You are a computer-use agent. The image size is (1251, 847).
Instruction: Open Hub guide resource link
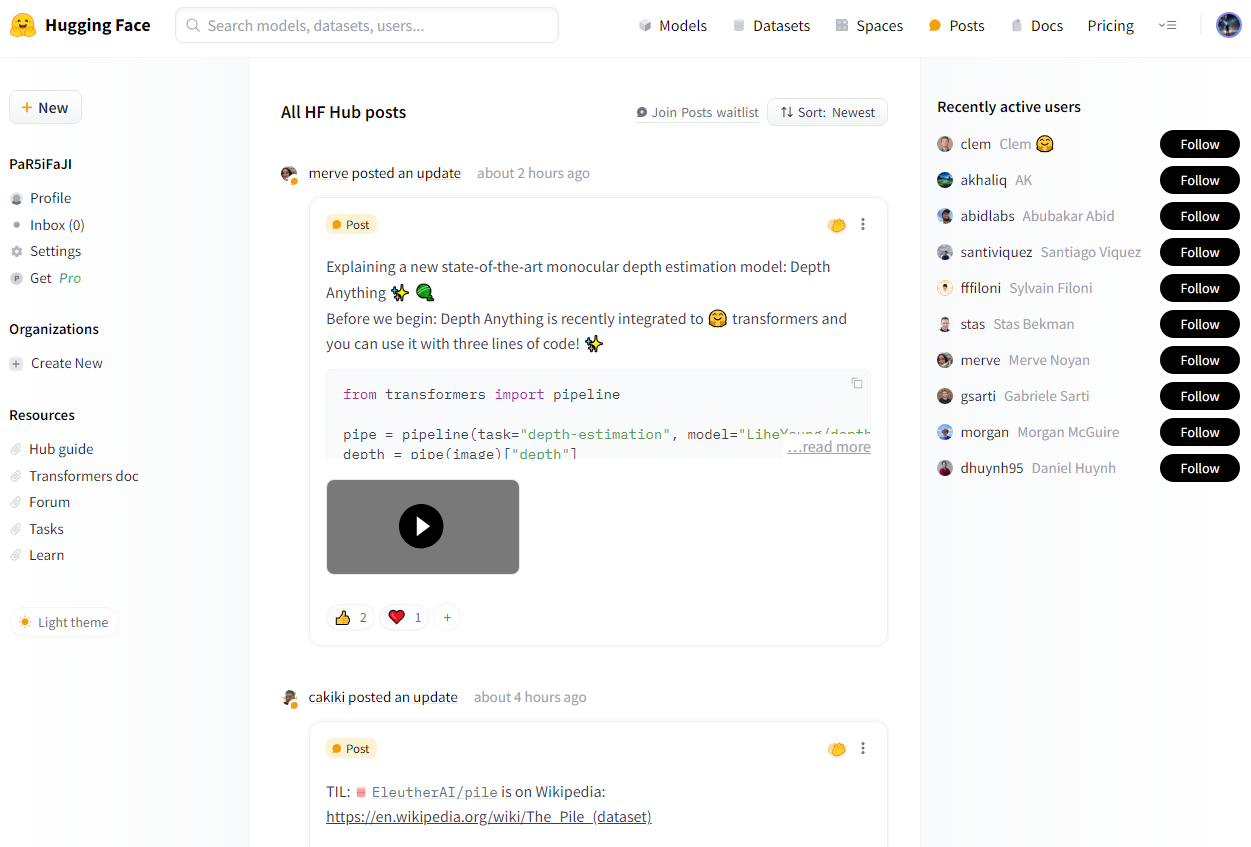click(52, 449)
